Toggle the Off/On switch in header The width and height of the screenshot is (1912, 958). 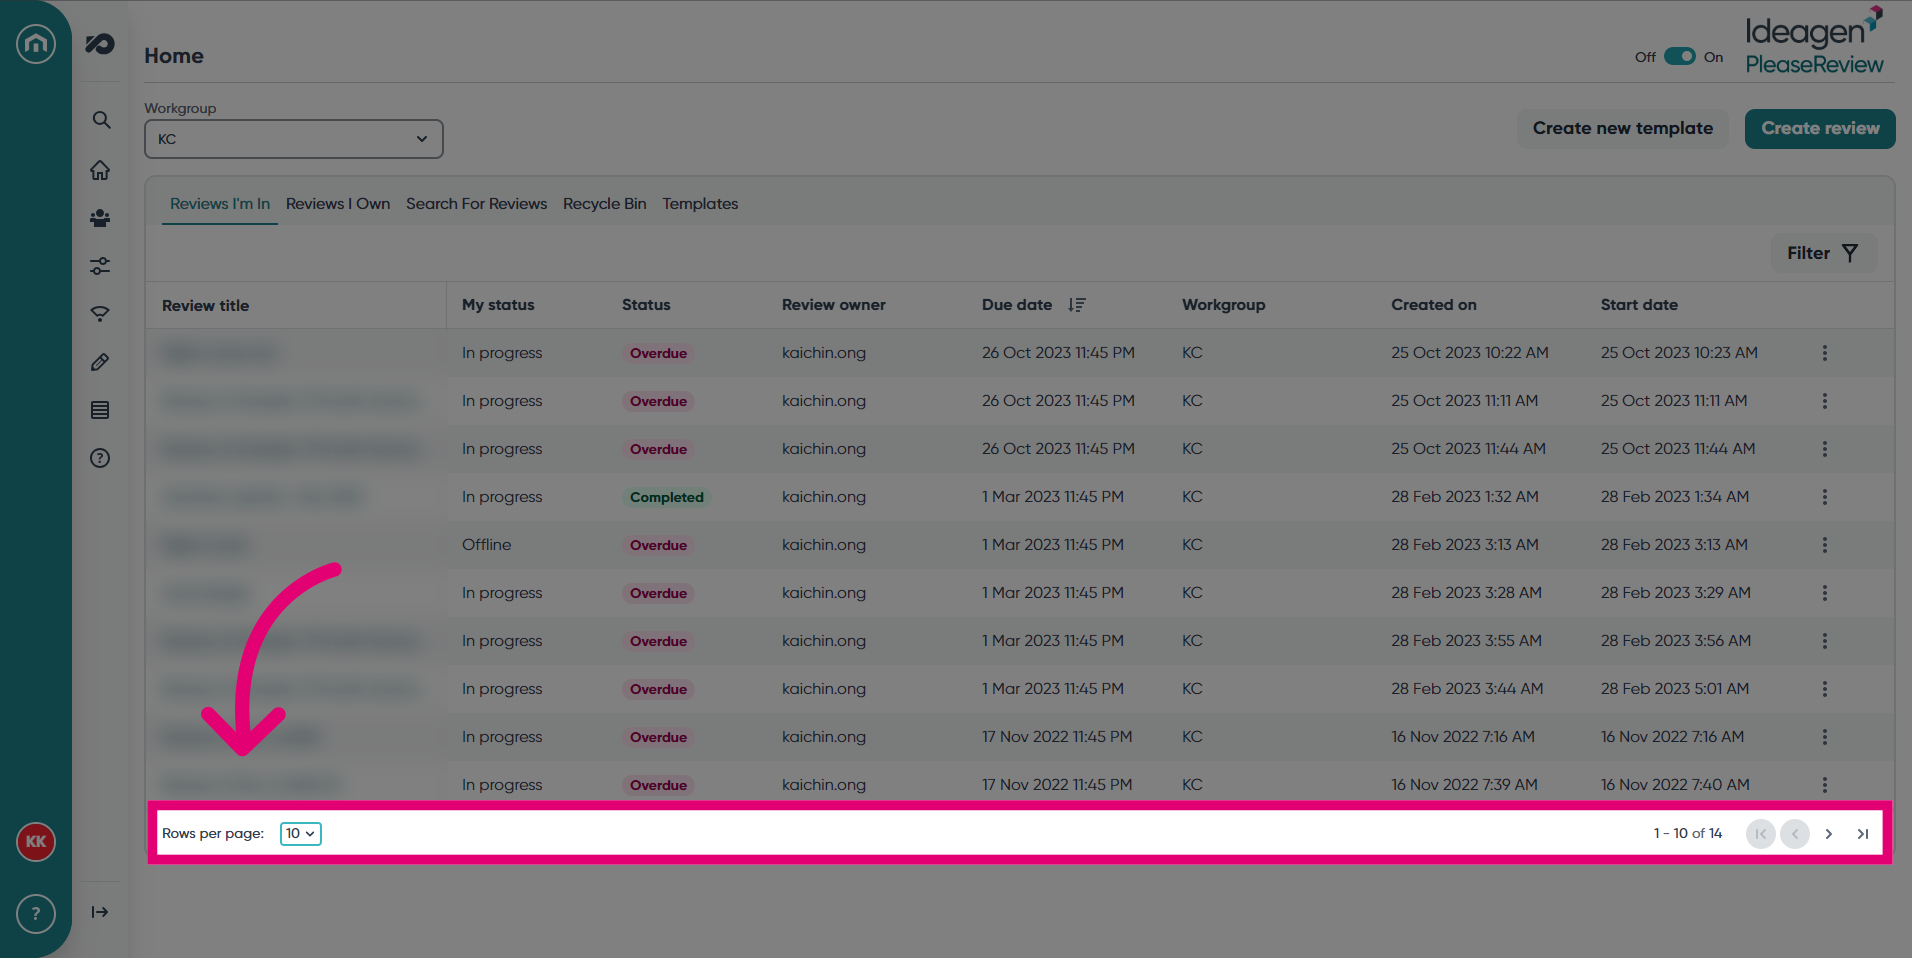(1680, 57)
